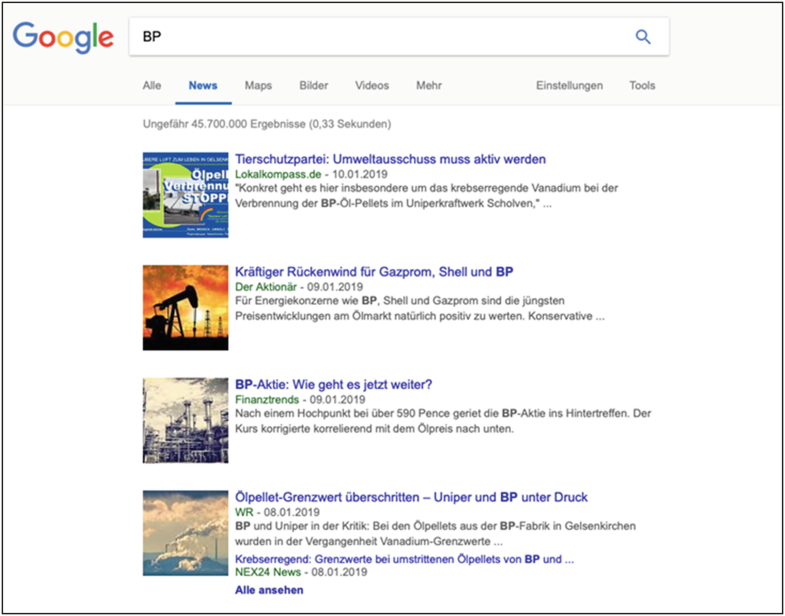Viewport: 785px width, 616px height.
Task: Open BP-Aktie: Wie geht es jetzt weiter
Action: point(333,385)
